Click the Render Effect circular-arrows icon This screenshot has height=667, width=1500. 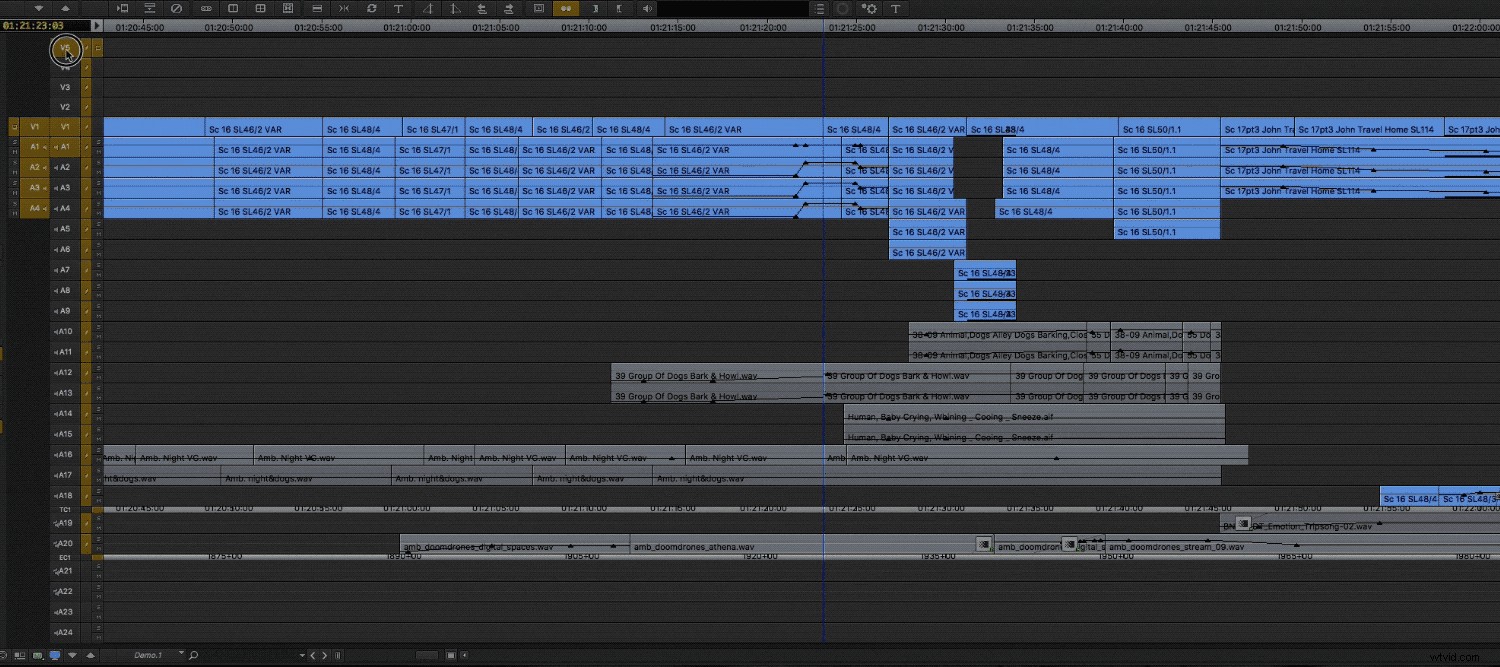pos(372,8)
